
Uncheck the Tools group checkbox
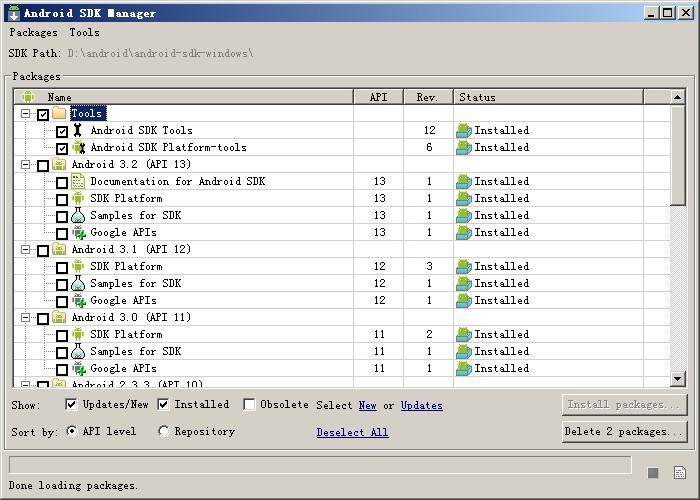click(43, 115)
